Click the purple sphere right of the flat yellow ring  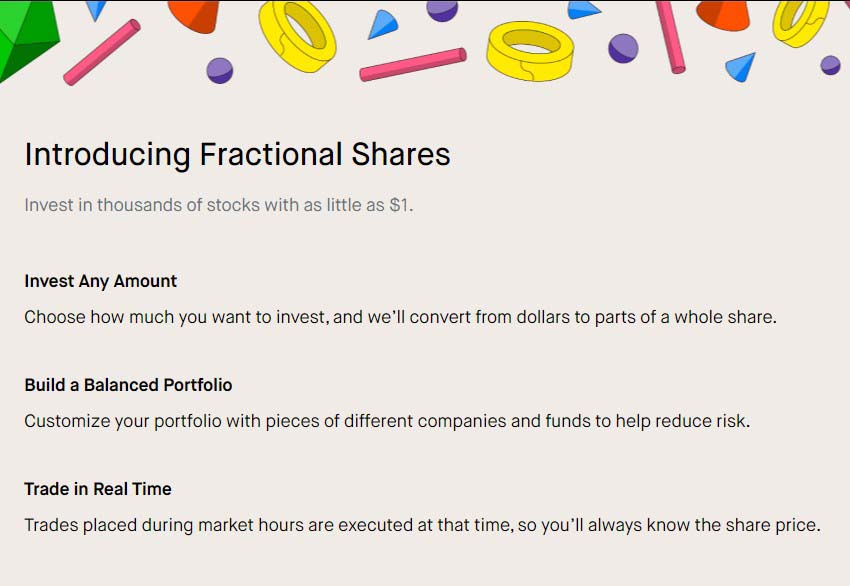tap(623, 48)
